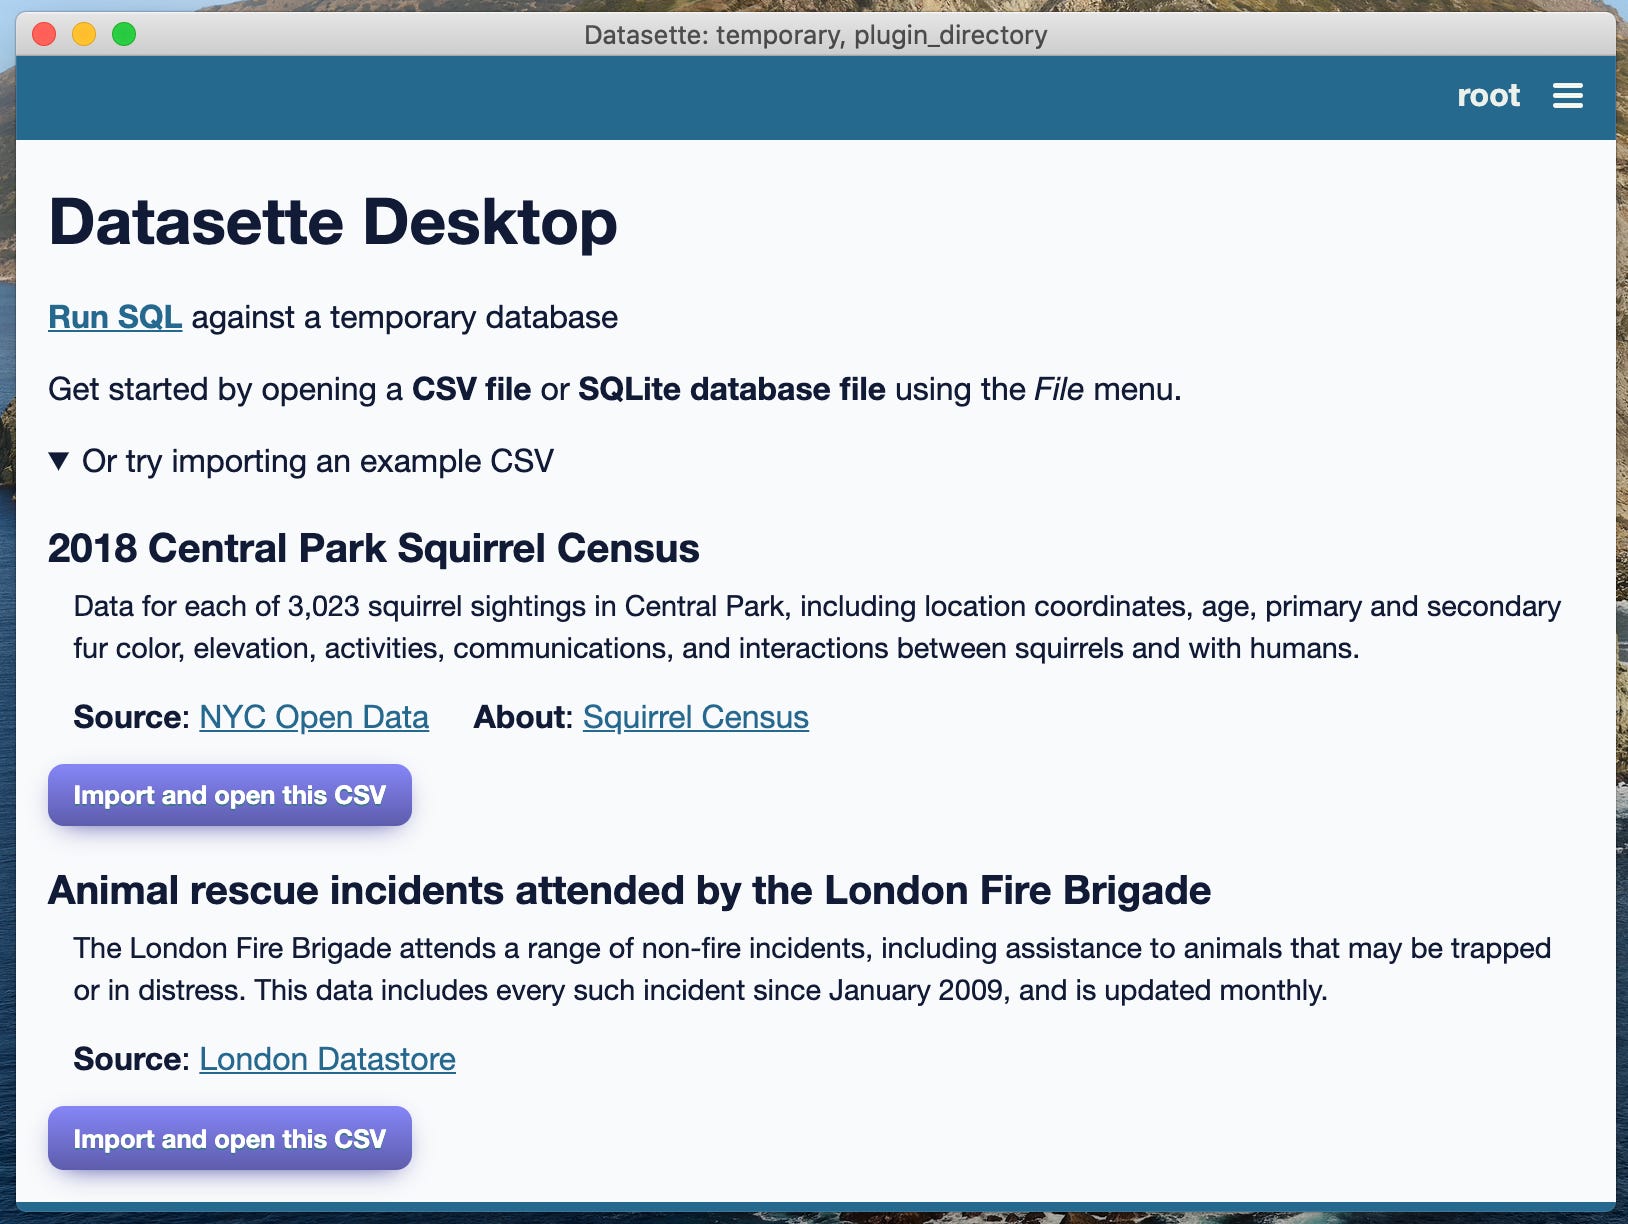Open the hamburger navigation menu
This screenshot has height=1224, width=1628.
point(1568,96)
